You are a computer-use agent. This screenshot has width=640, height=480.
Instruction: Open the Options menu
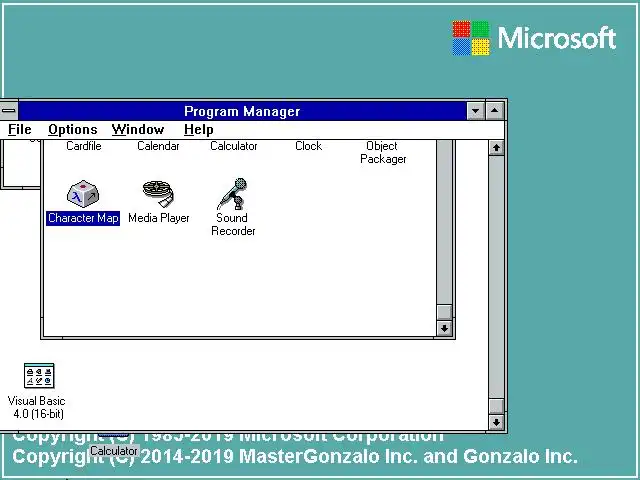pos(73,130)
